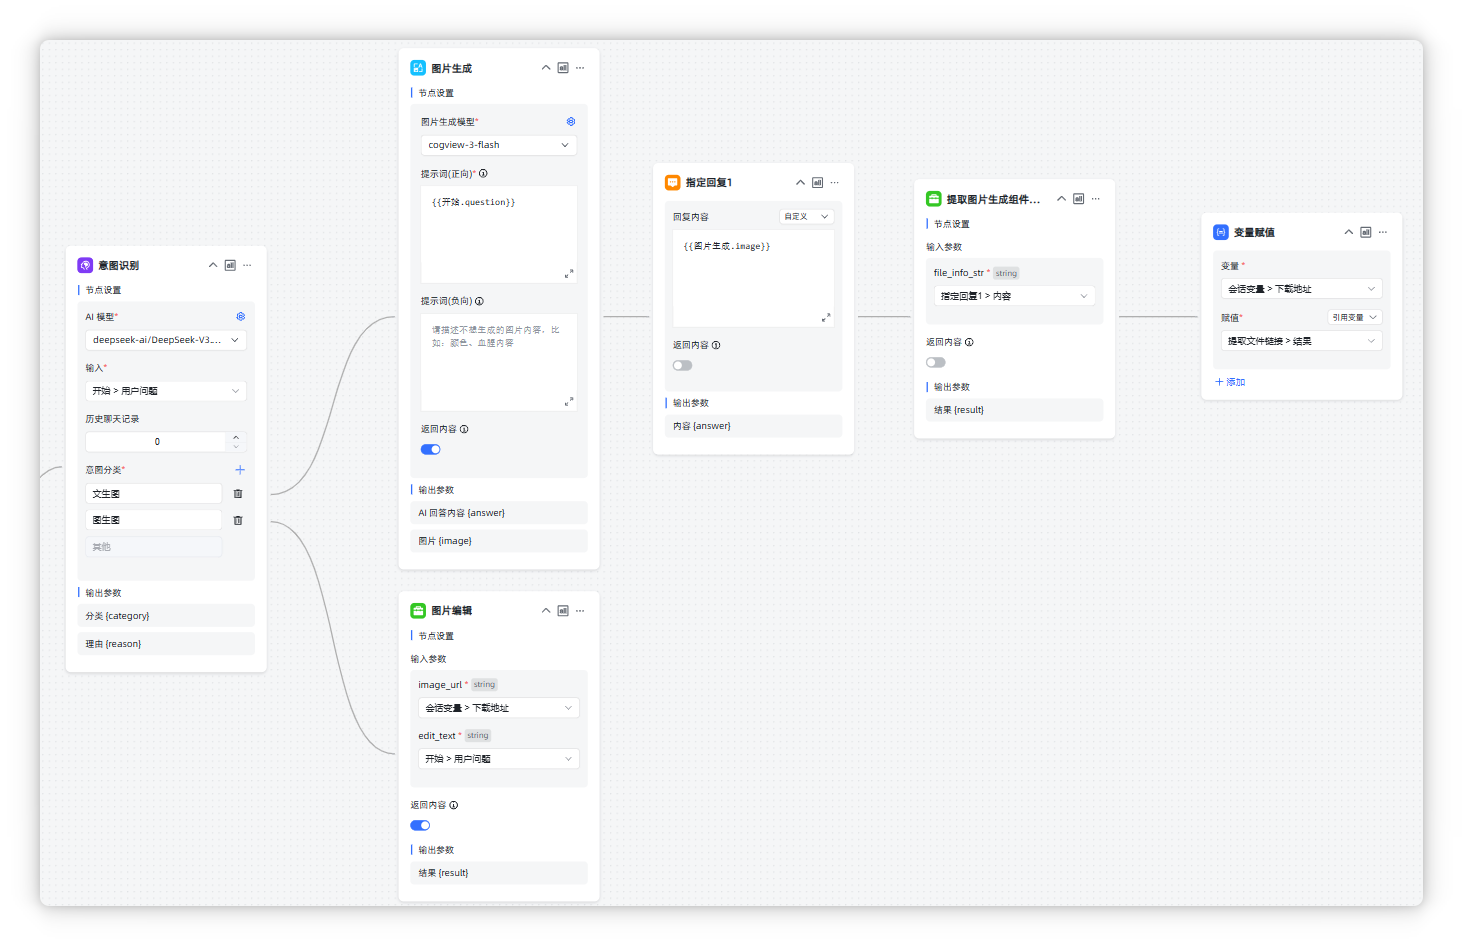Delete the 图生图 intent category
1463x946 pixels.
pyautogui.click(x=238, y=521)
